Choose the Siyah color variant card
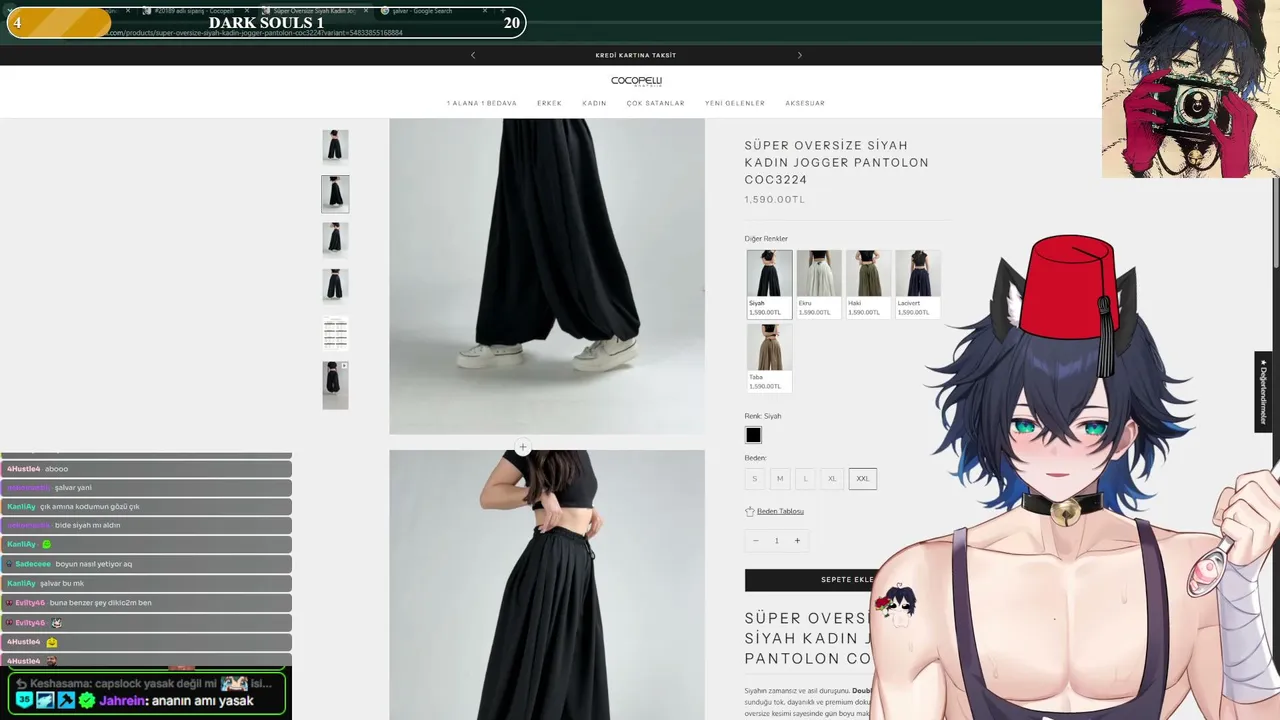The height and width of the screenshot is (720, 1280). point(769,284)
